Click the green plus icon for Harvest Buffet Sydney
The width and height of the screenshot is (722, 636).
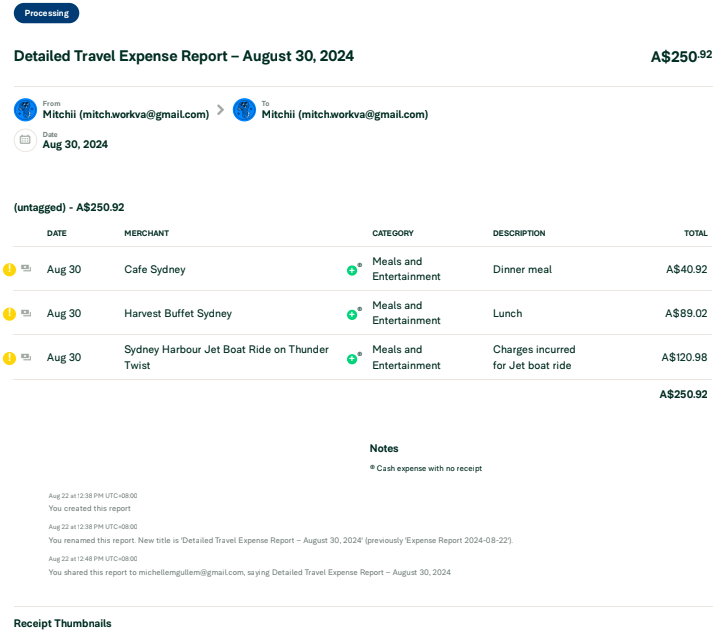[352, 315]
